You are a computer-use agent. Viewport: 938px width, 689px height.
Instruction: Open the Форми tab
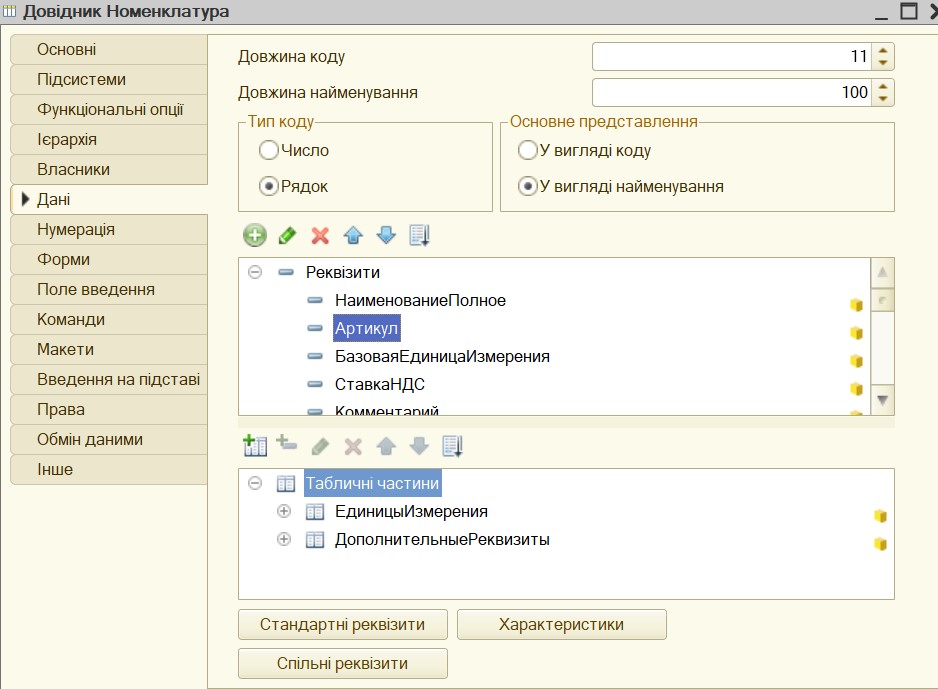point(109,260)
